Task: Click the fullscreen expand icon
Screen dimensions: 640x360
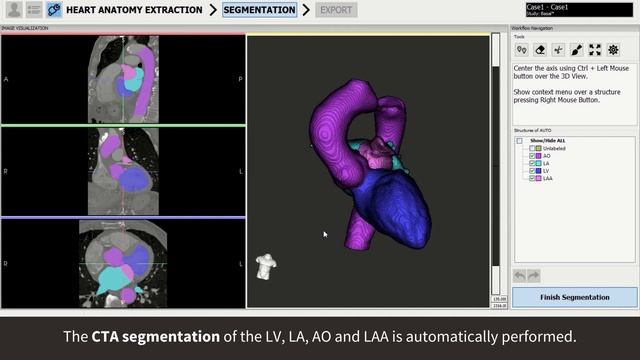Action: tap(595, 50)
